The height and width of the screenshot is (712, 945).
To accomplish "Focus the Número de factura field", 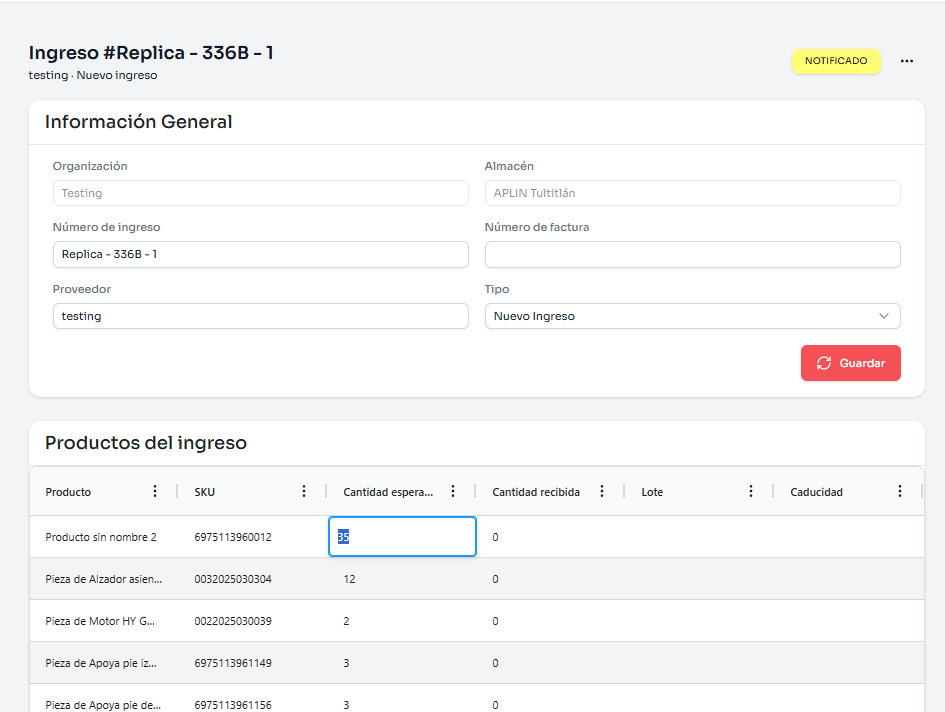I will 692,254.
